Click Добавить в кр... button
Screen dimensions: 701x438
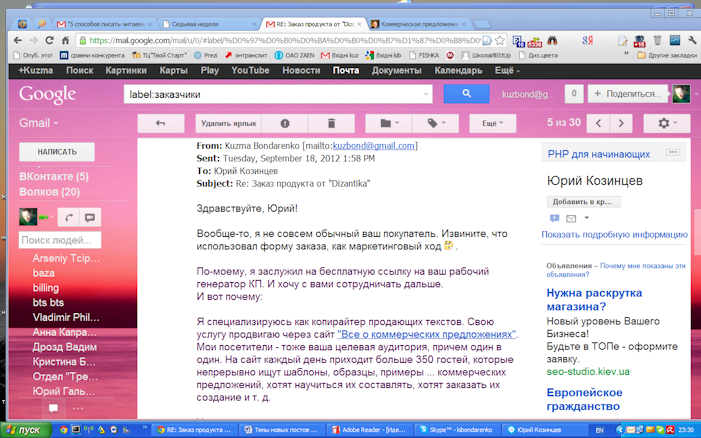tap(583, 202)
